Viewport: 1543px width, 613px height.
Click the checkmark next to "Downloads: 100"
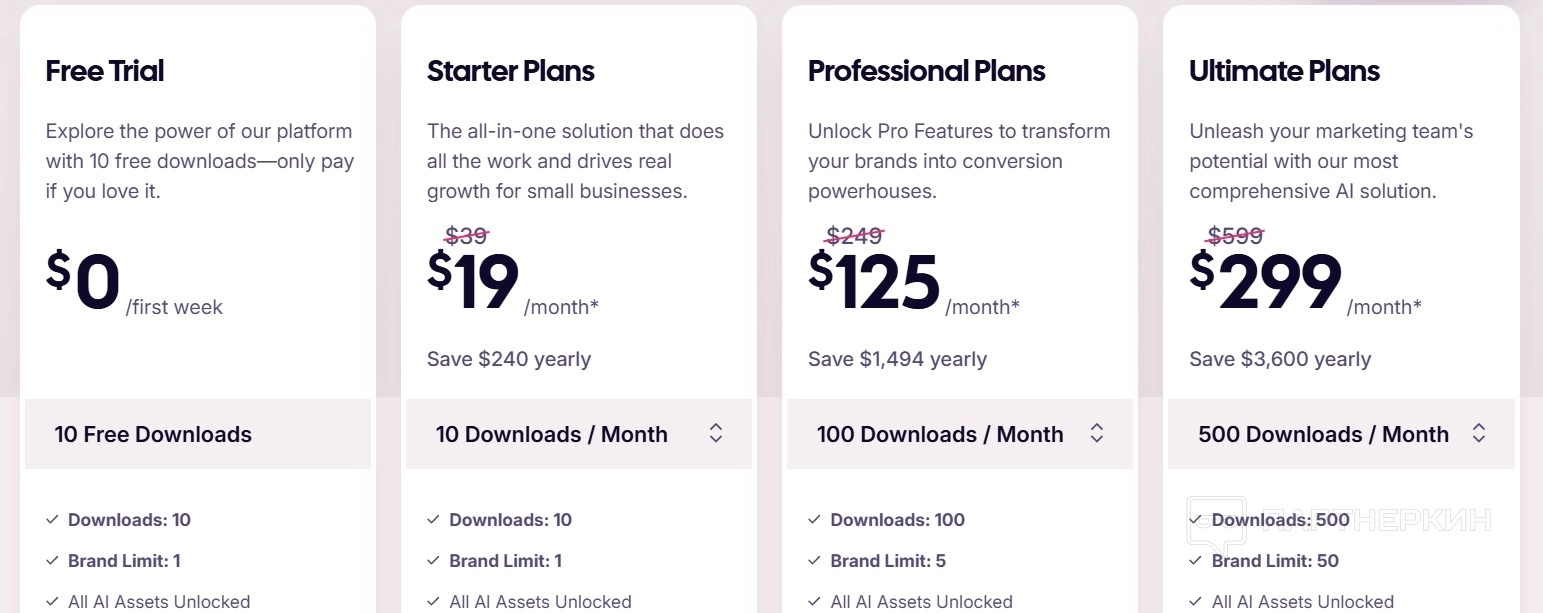814,520
